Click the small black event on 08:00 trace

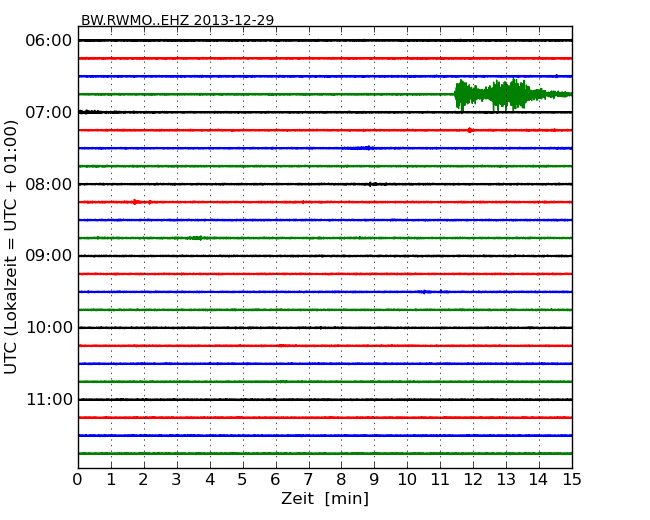pos(376,184)
